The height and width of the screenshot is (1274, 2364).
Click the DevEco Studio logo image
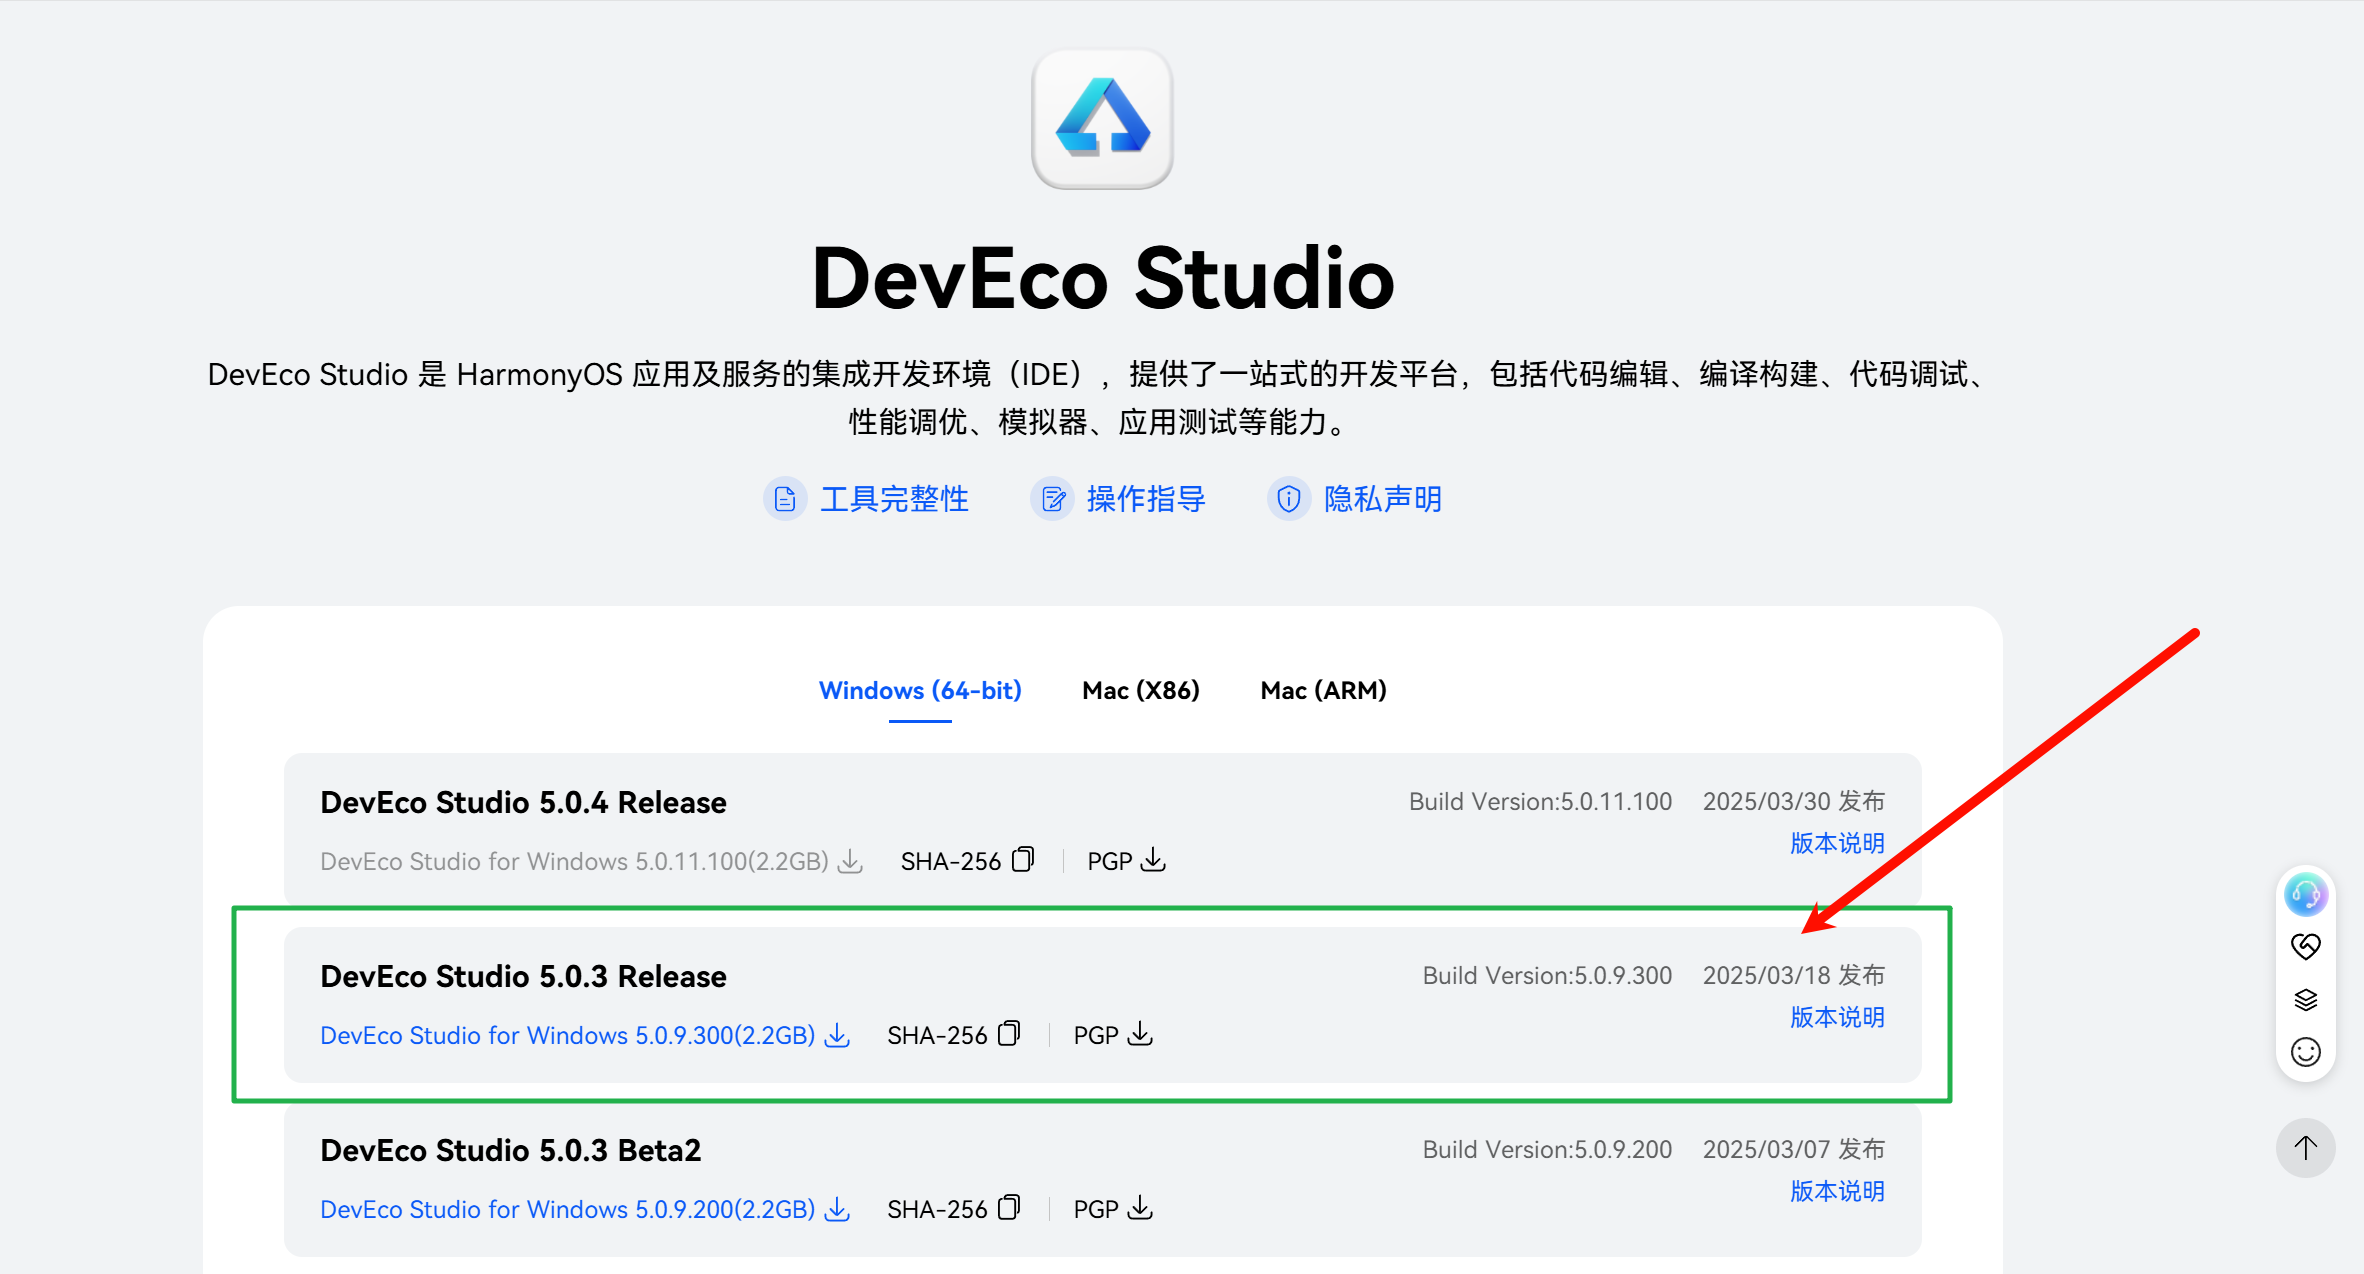[x=1102, y=118]
